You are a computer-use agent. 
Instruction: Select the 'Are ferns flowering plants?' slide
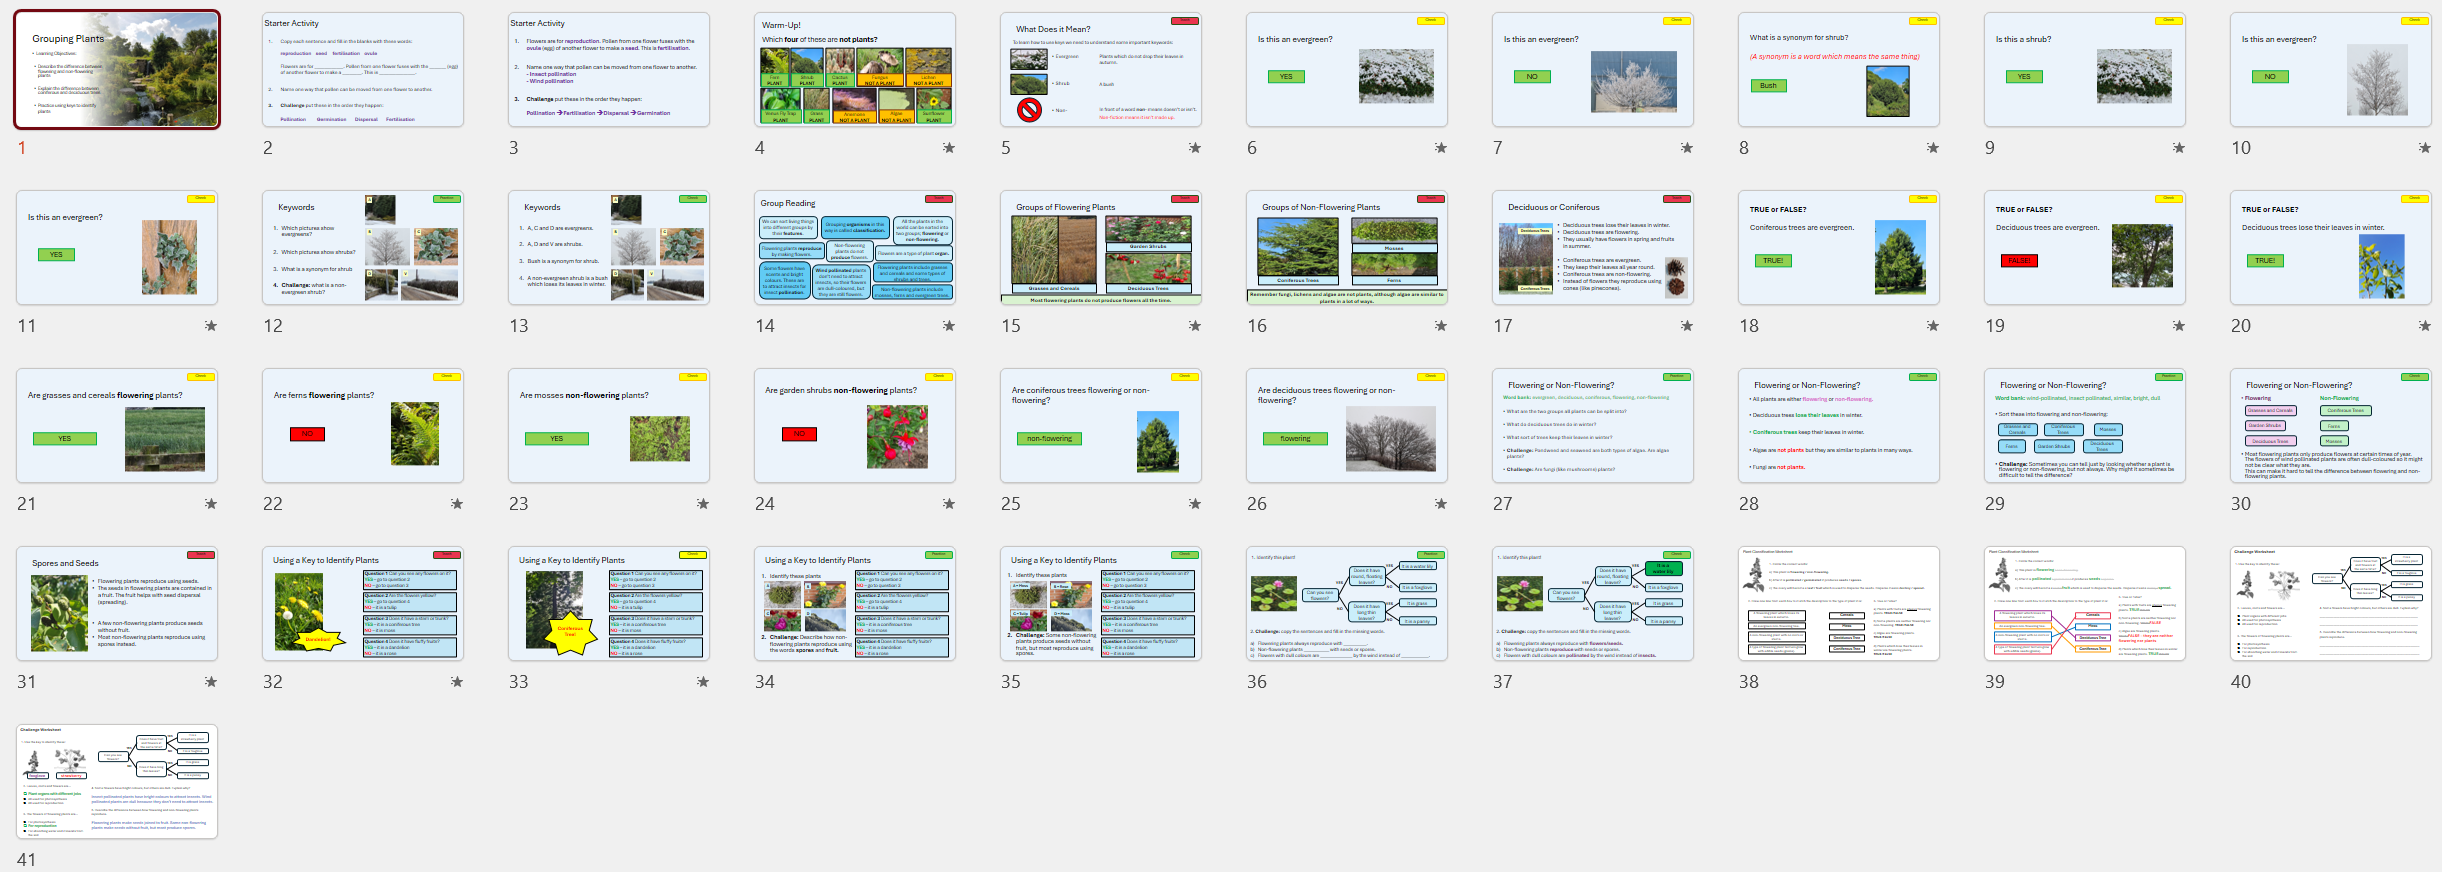click(363, 426)
